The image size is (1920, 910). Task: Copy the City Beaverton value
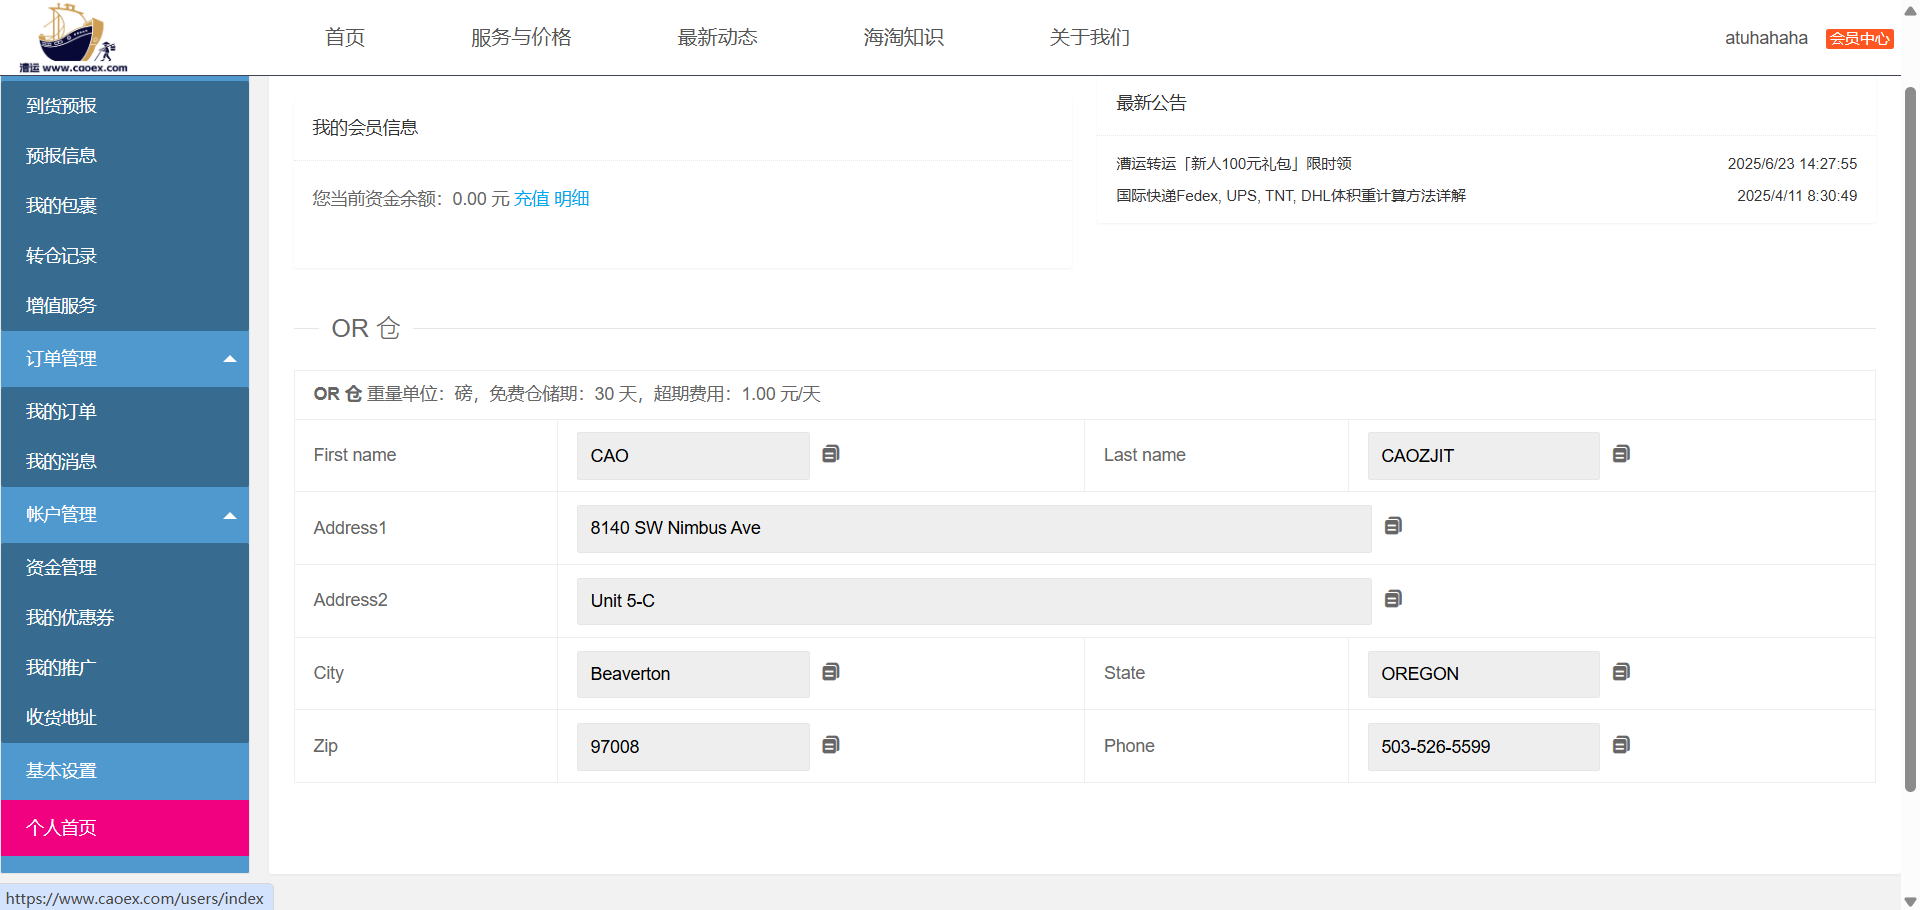[x=830, y=672]
